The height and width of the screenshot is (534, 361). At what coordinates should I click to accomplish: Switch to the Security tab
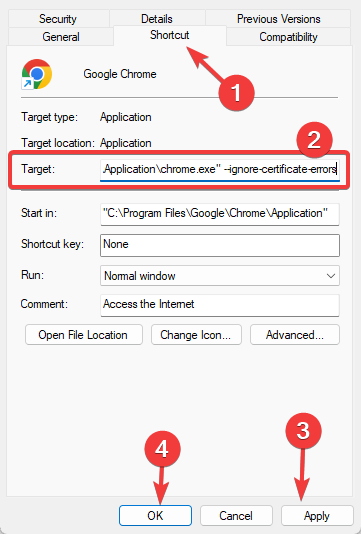point(58,19)
